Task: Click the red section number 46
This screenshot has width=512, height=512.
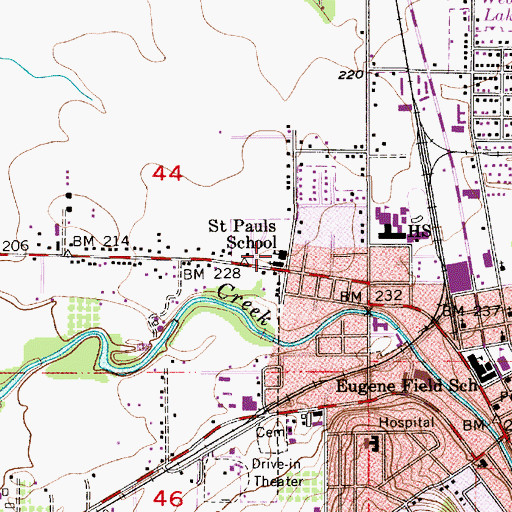Action: pyautogui.click(x=168, y=499)
